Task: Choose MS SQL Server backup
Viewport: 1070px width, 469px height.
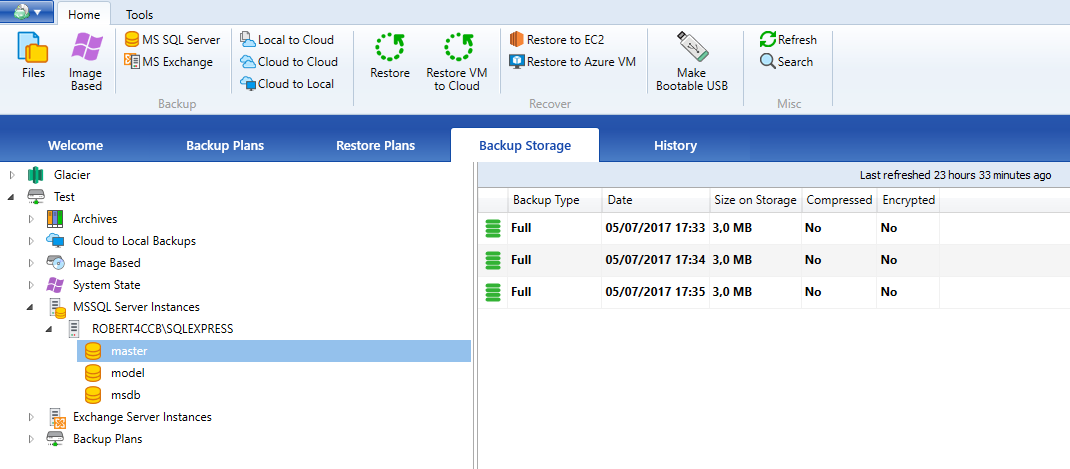Action: pos(173,40)
